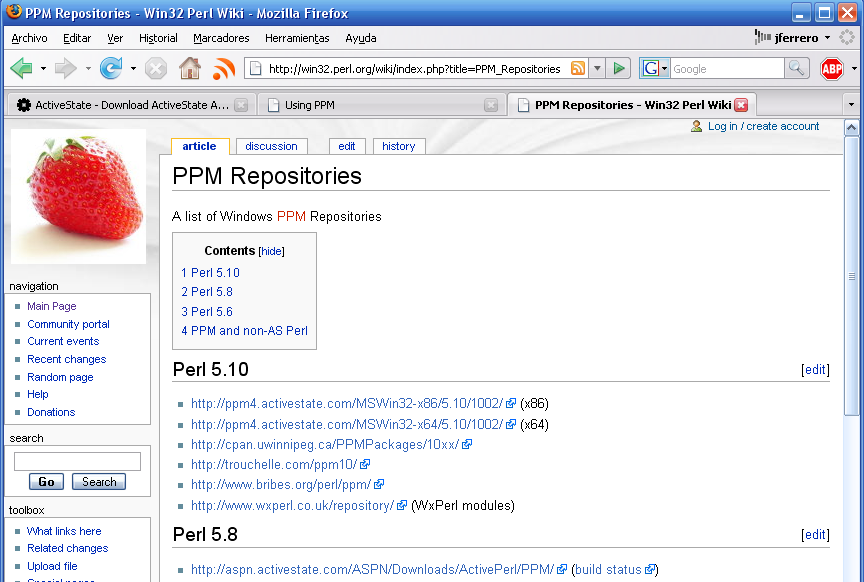Click the grey Forward arrow button
Viewport: 864px width, 582px height.
tap(66, 68)
